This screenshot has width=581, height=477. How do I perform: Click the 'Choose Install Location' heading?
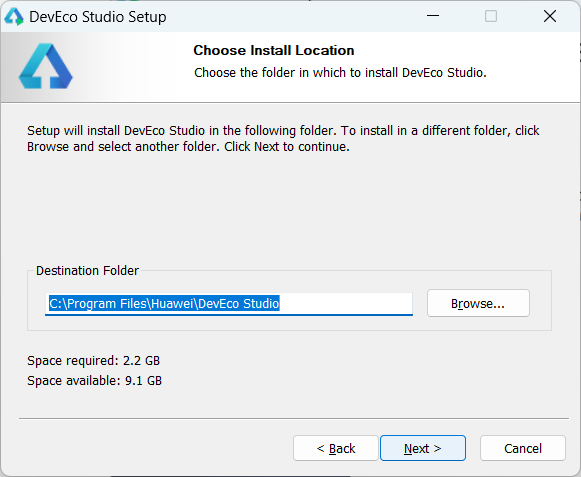[x=273, y=50]
